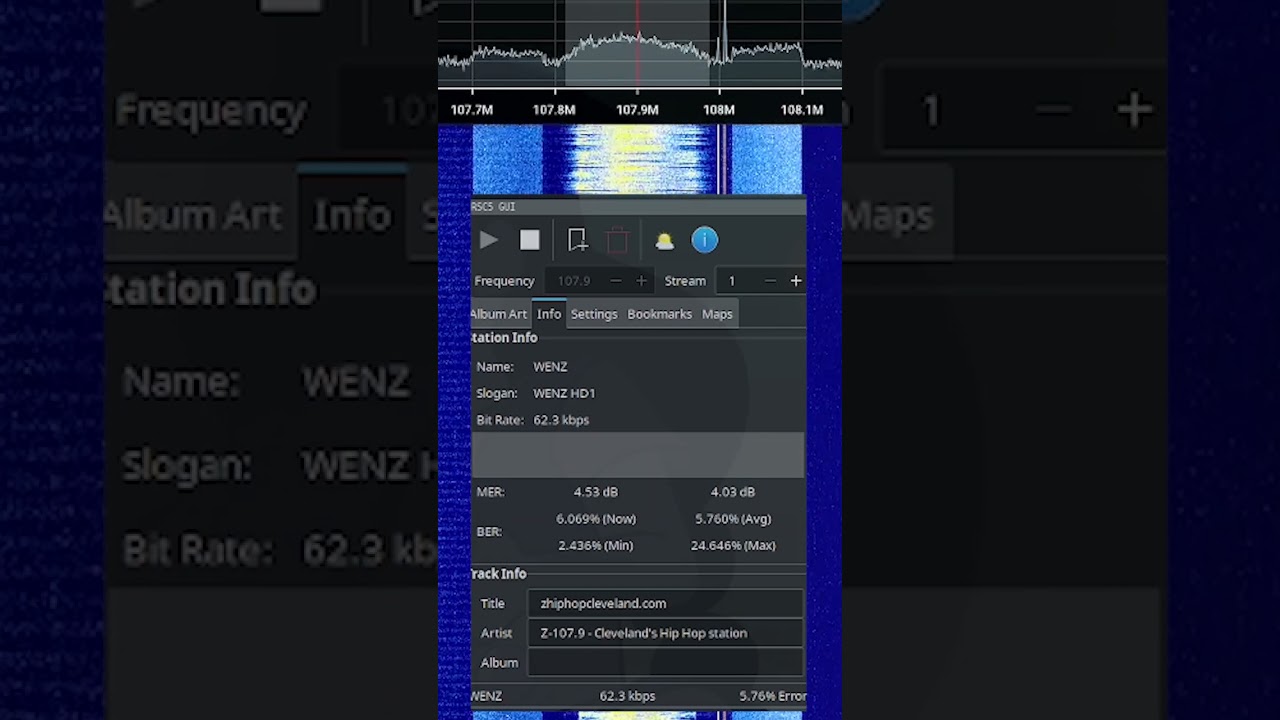1280x720 pixels.
Task: Click the red trash delete-bookmark icon
Action: (618, 240)
